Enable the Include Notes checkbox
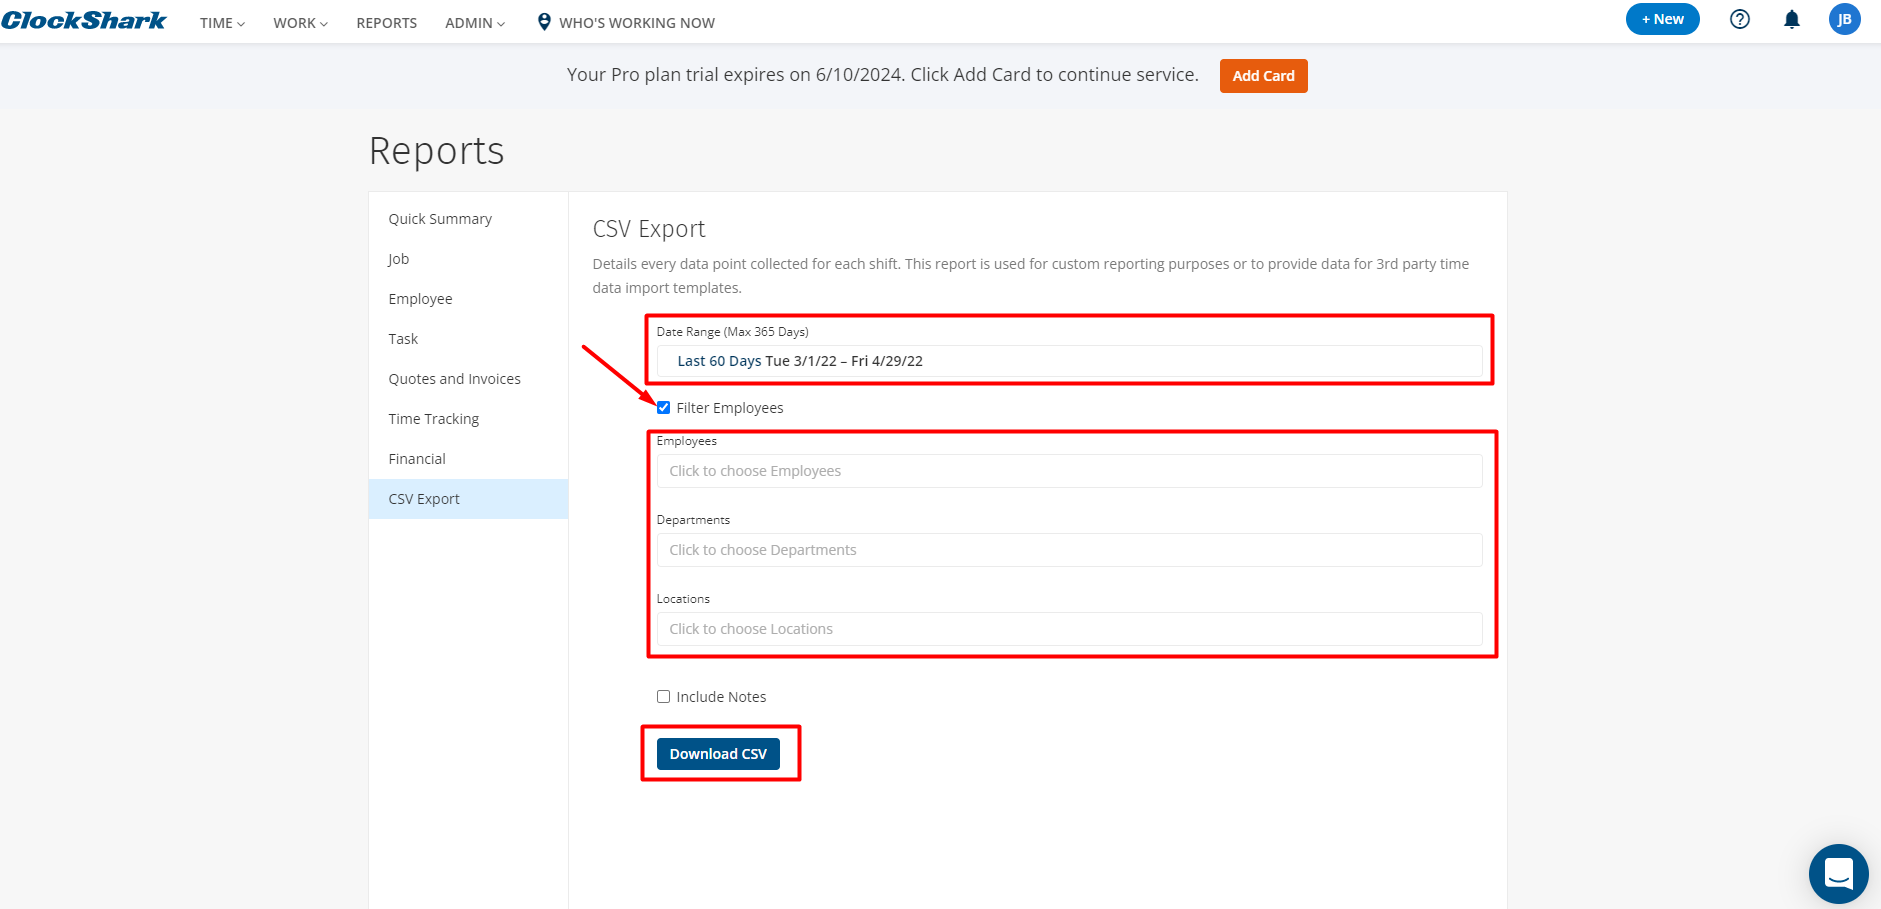The image size is (1881, 909). 663,697
